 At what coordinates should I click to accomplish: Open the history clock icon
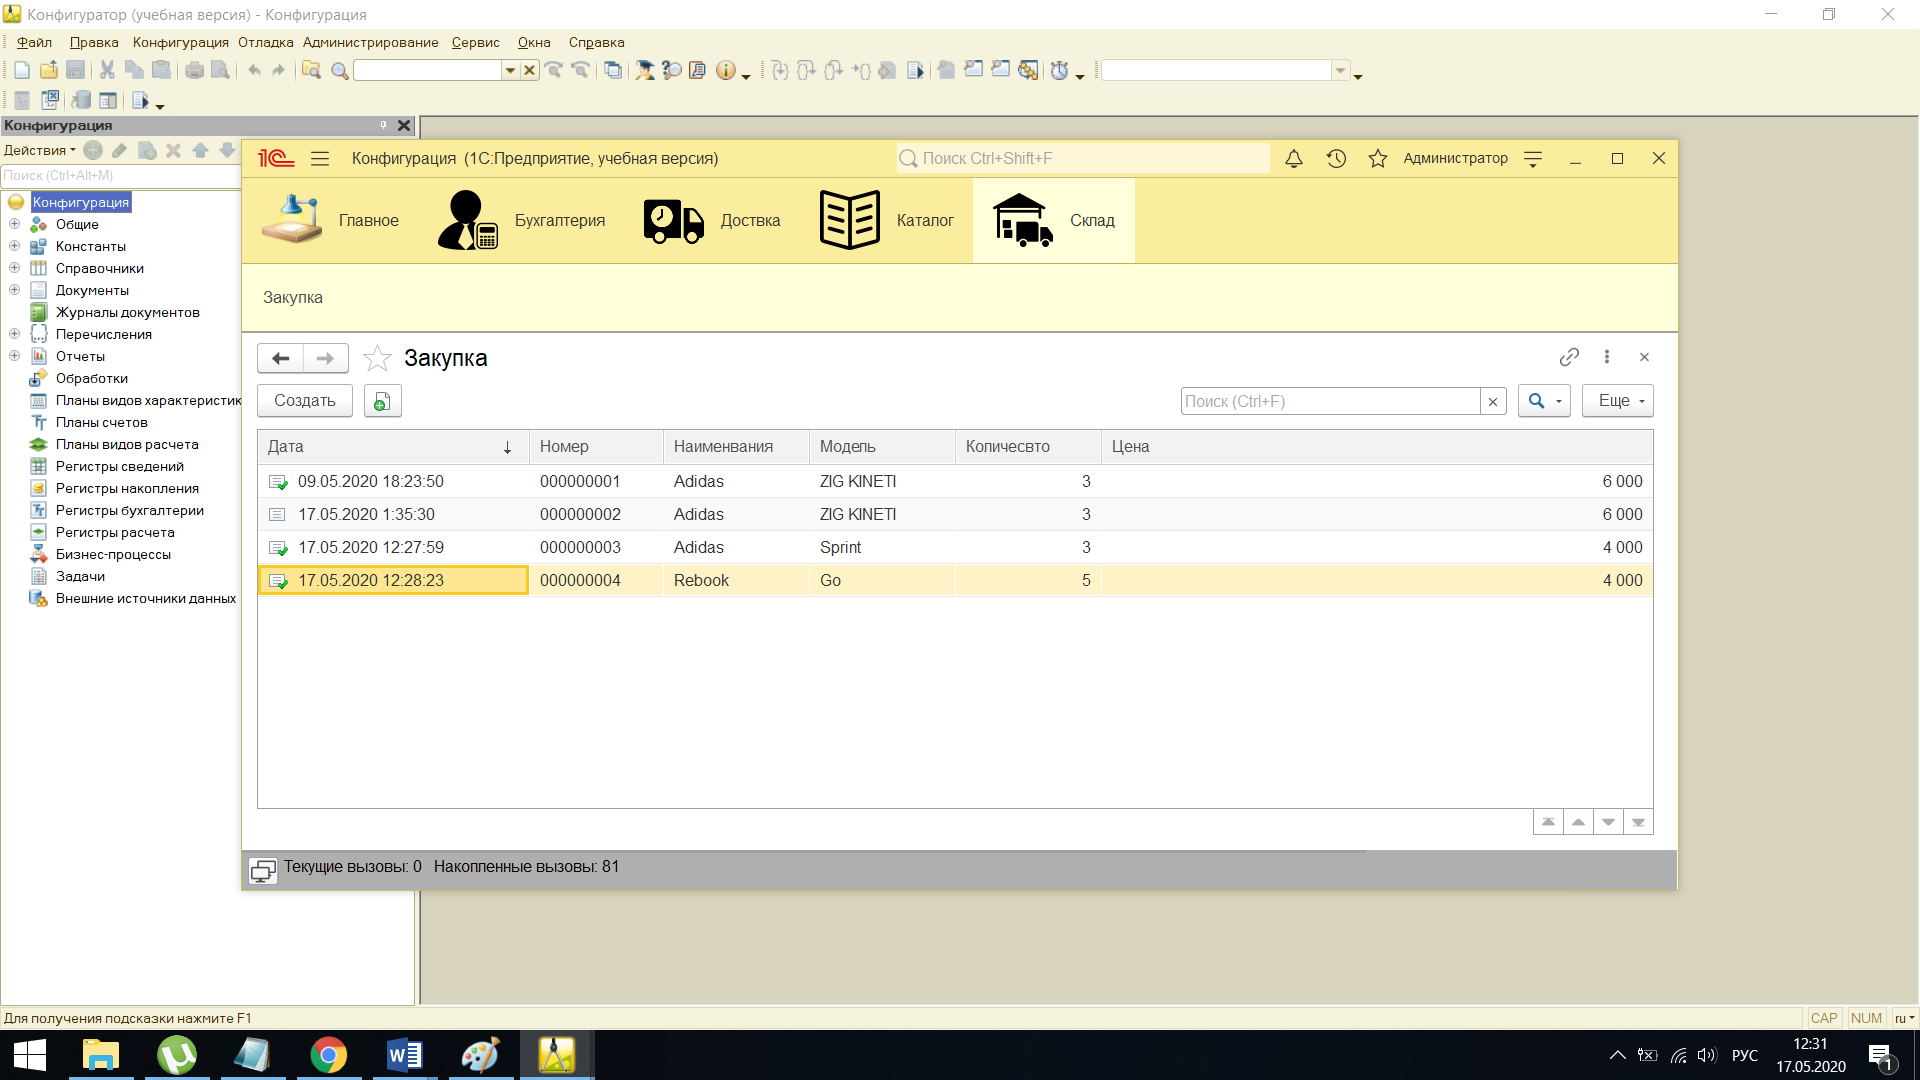click(1336, 159)
